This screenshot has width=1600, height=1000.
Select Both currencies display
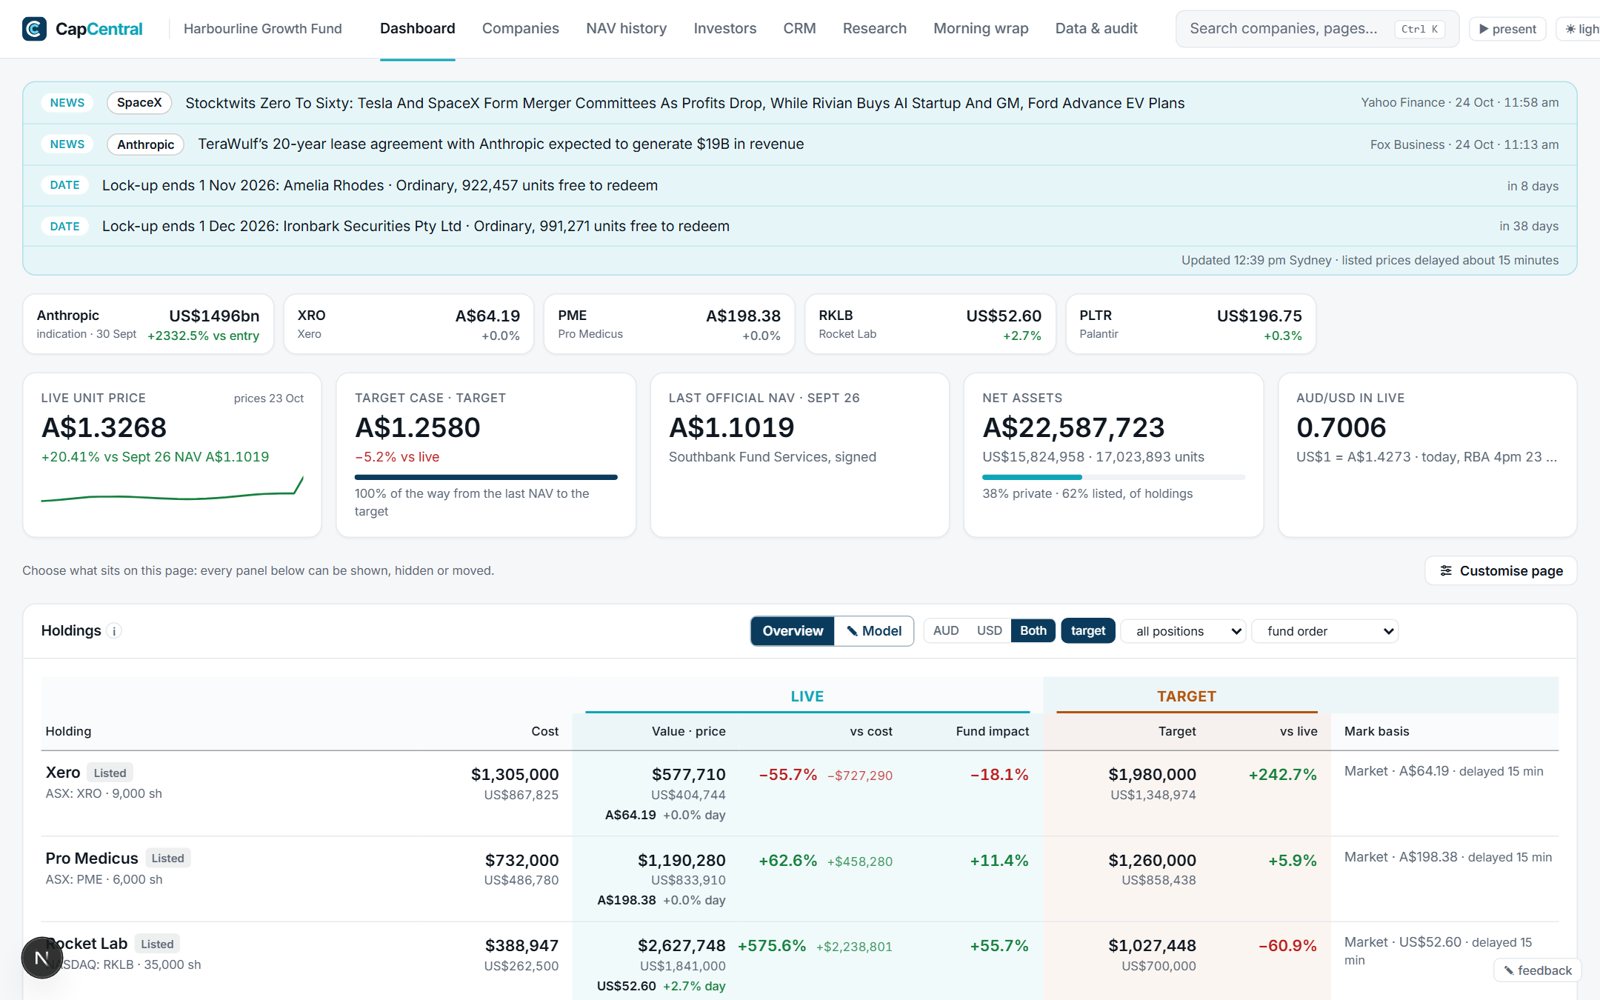[x=1033, y=631]
